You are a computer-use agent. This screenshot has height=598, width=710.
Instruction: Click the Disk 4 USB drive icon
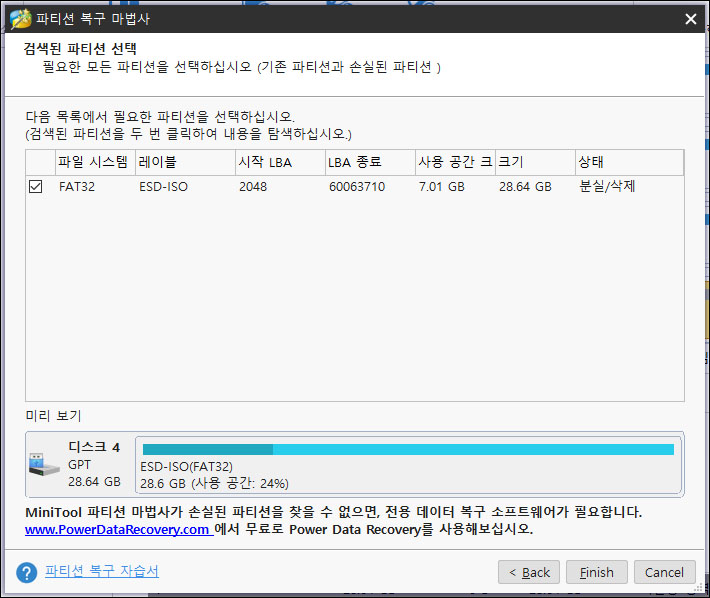(44, 464)
